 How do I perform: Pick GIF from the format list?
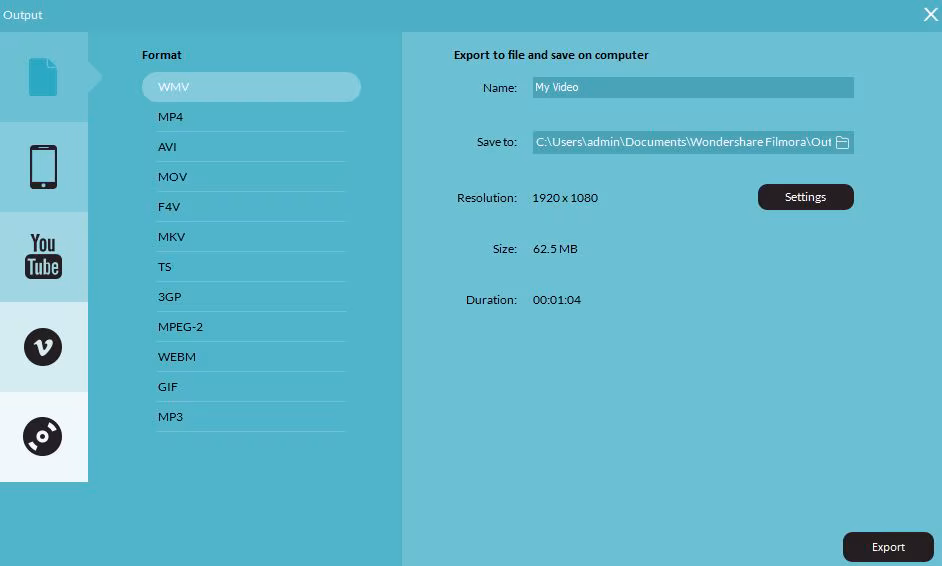click(x=251, y=387)
